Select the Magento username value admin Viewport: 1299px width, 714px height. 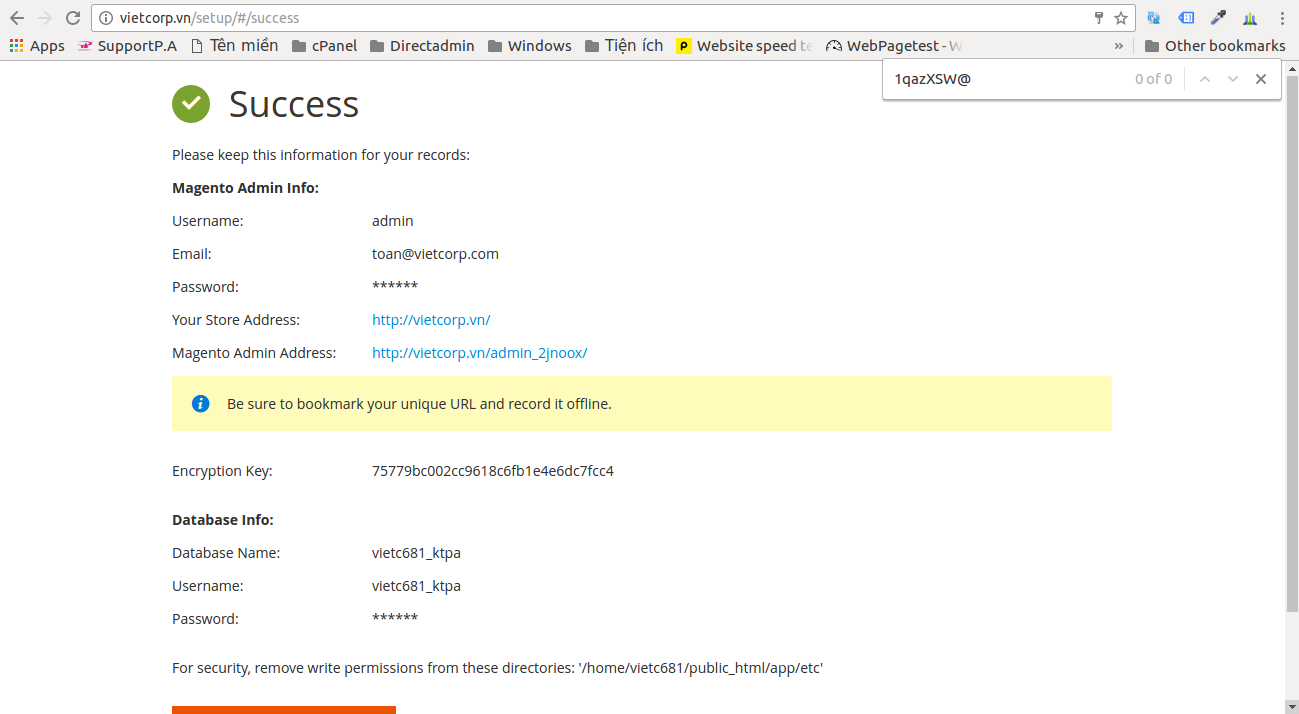click(x=393, y=221)
